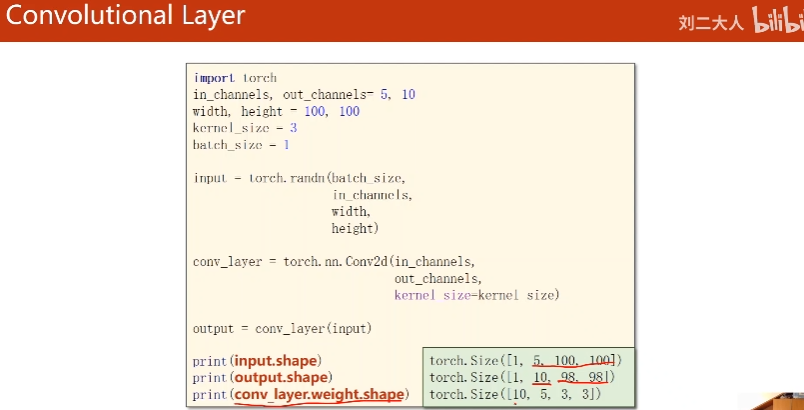
Task: Select the "height)" argument line
Action: tap(355, 229)
